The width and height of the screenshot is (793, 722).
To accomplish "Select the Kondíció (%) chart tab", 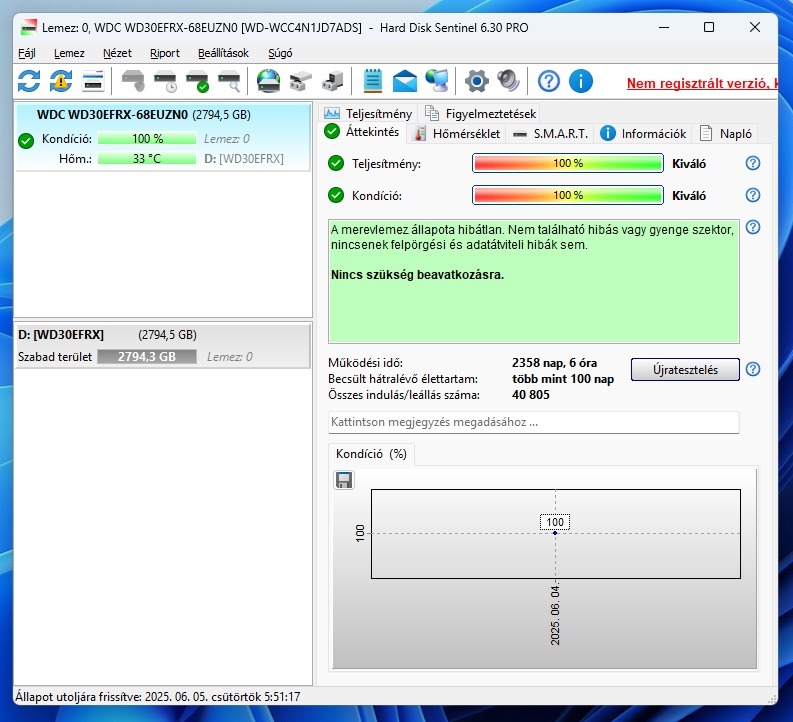I will 371,454.
